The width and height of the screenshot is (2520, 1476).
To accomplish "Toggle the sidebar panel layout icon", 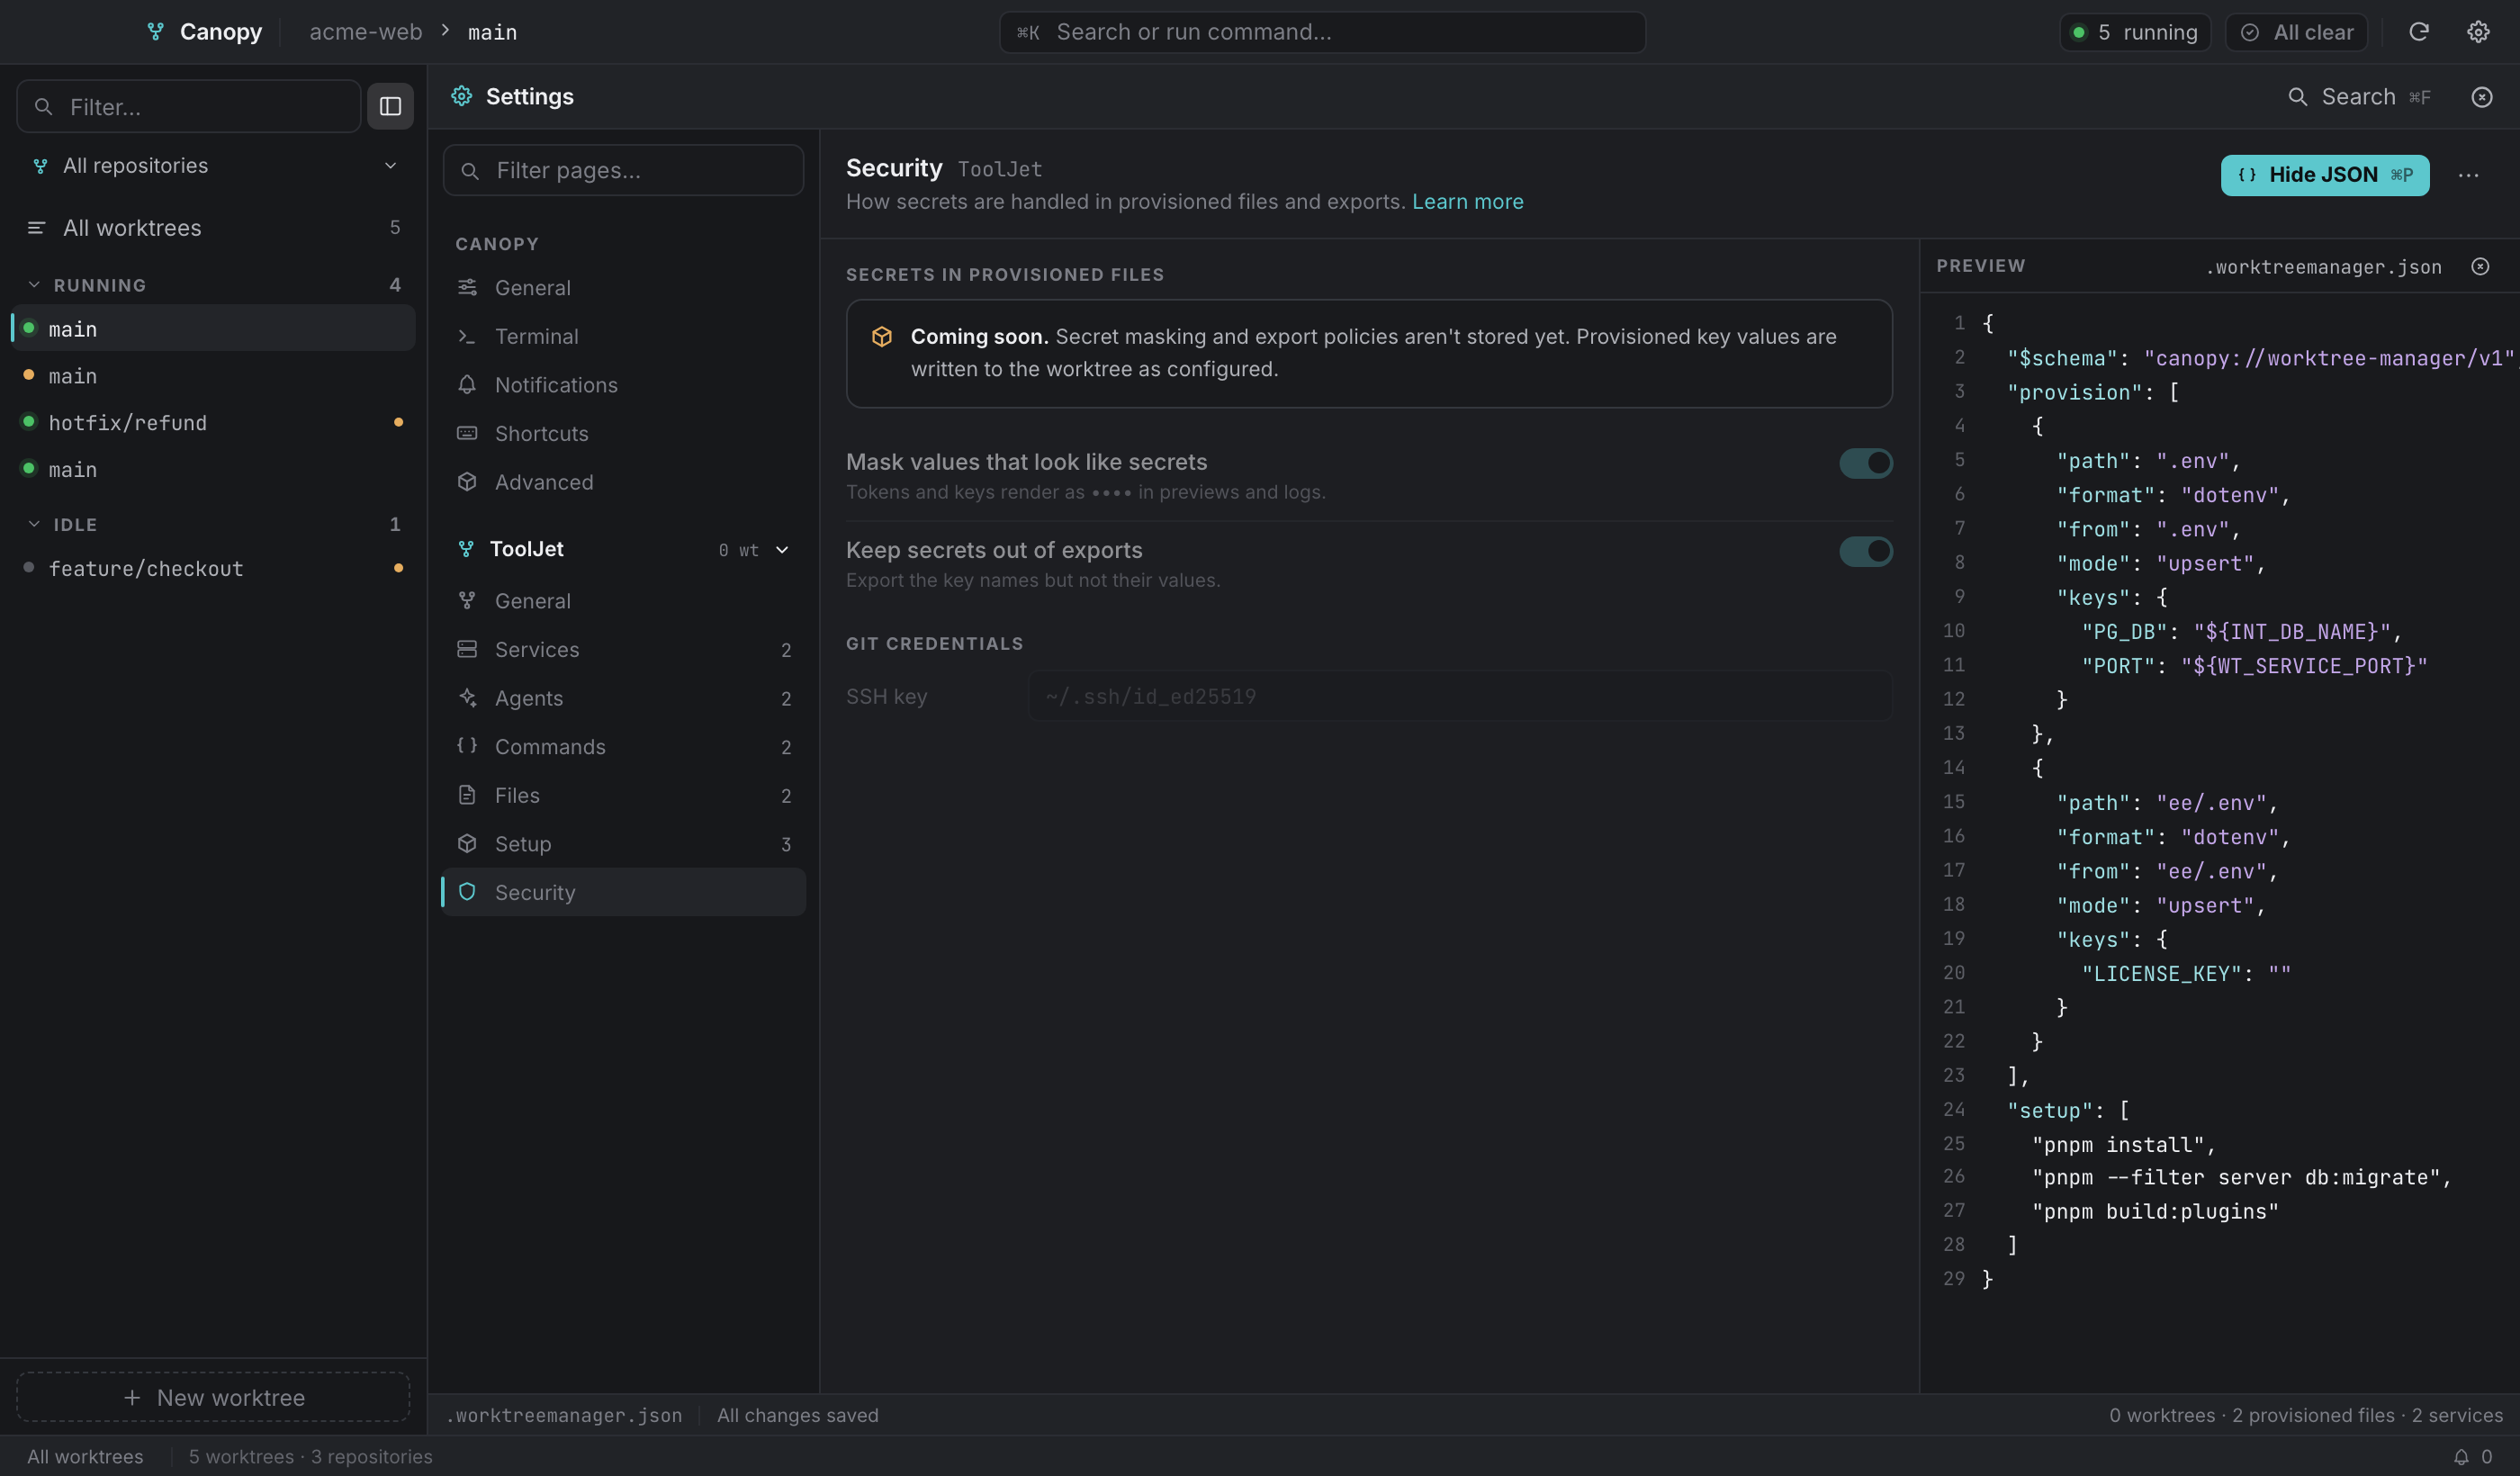I will coord(390,106).
